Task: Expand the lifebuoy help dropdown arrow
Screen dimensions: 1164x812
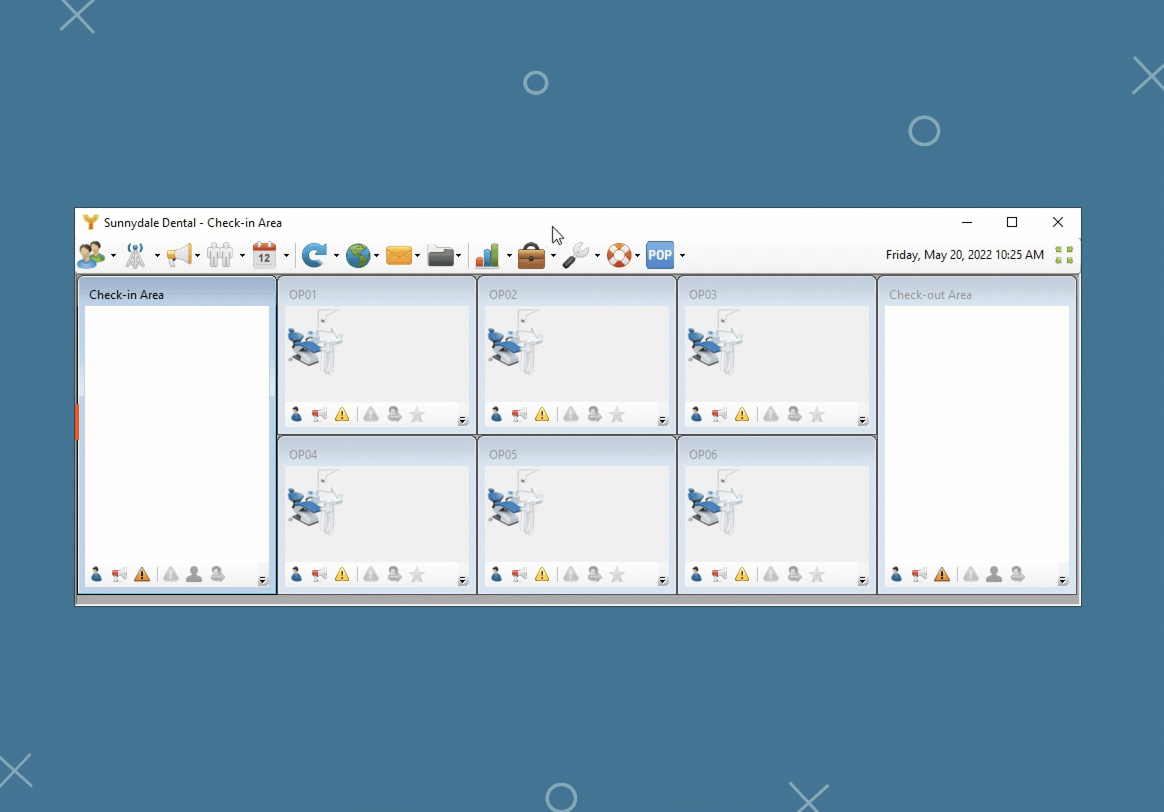Action: 638,256
